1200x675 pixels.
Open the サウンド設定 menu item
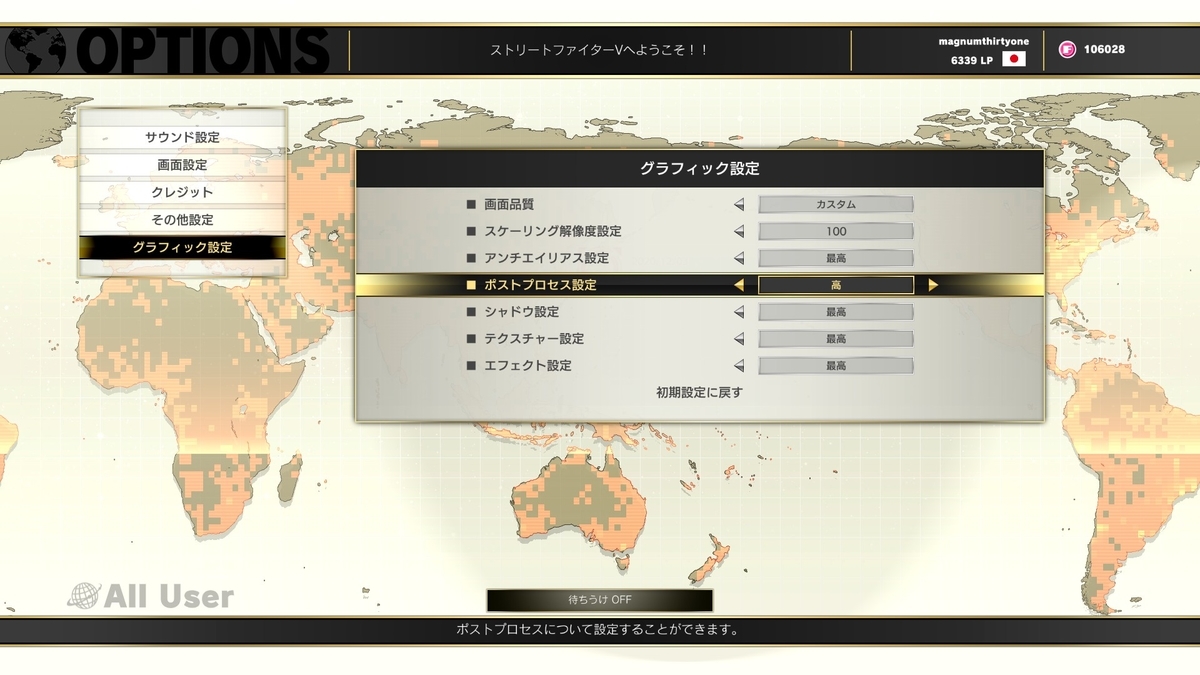[x=182, y=138]
